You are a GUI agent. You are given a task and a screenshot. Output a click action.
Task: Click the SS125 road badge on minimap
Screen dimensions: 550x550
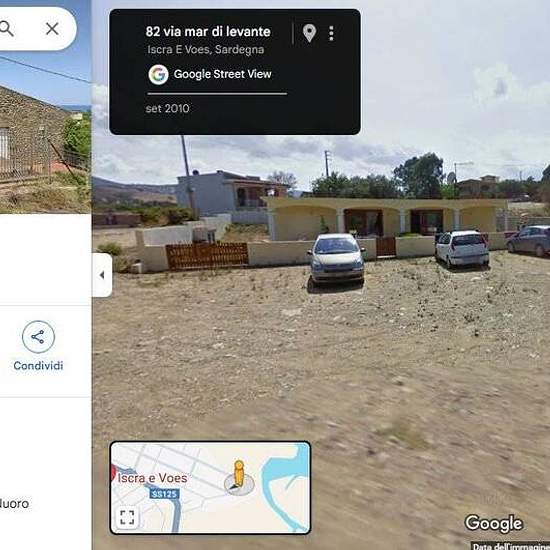(165, 494)
